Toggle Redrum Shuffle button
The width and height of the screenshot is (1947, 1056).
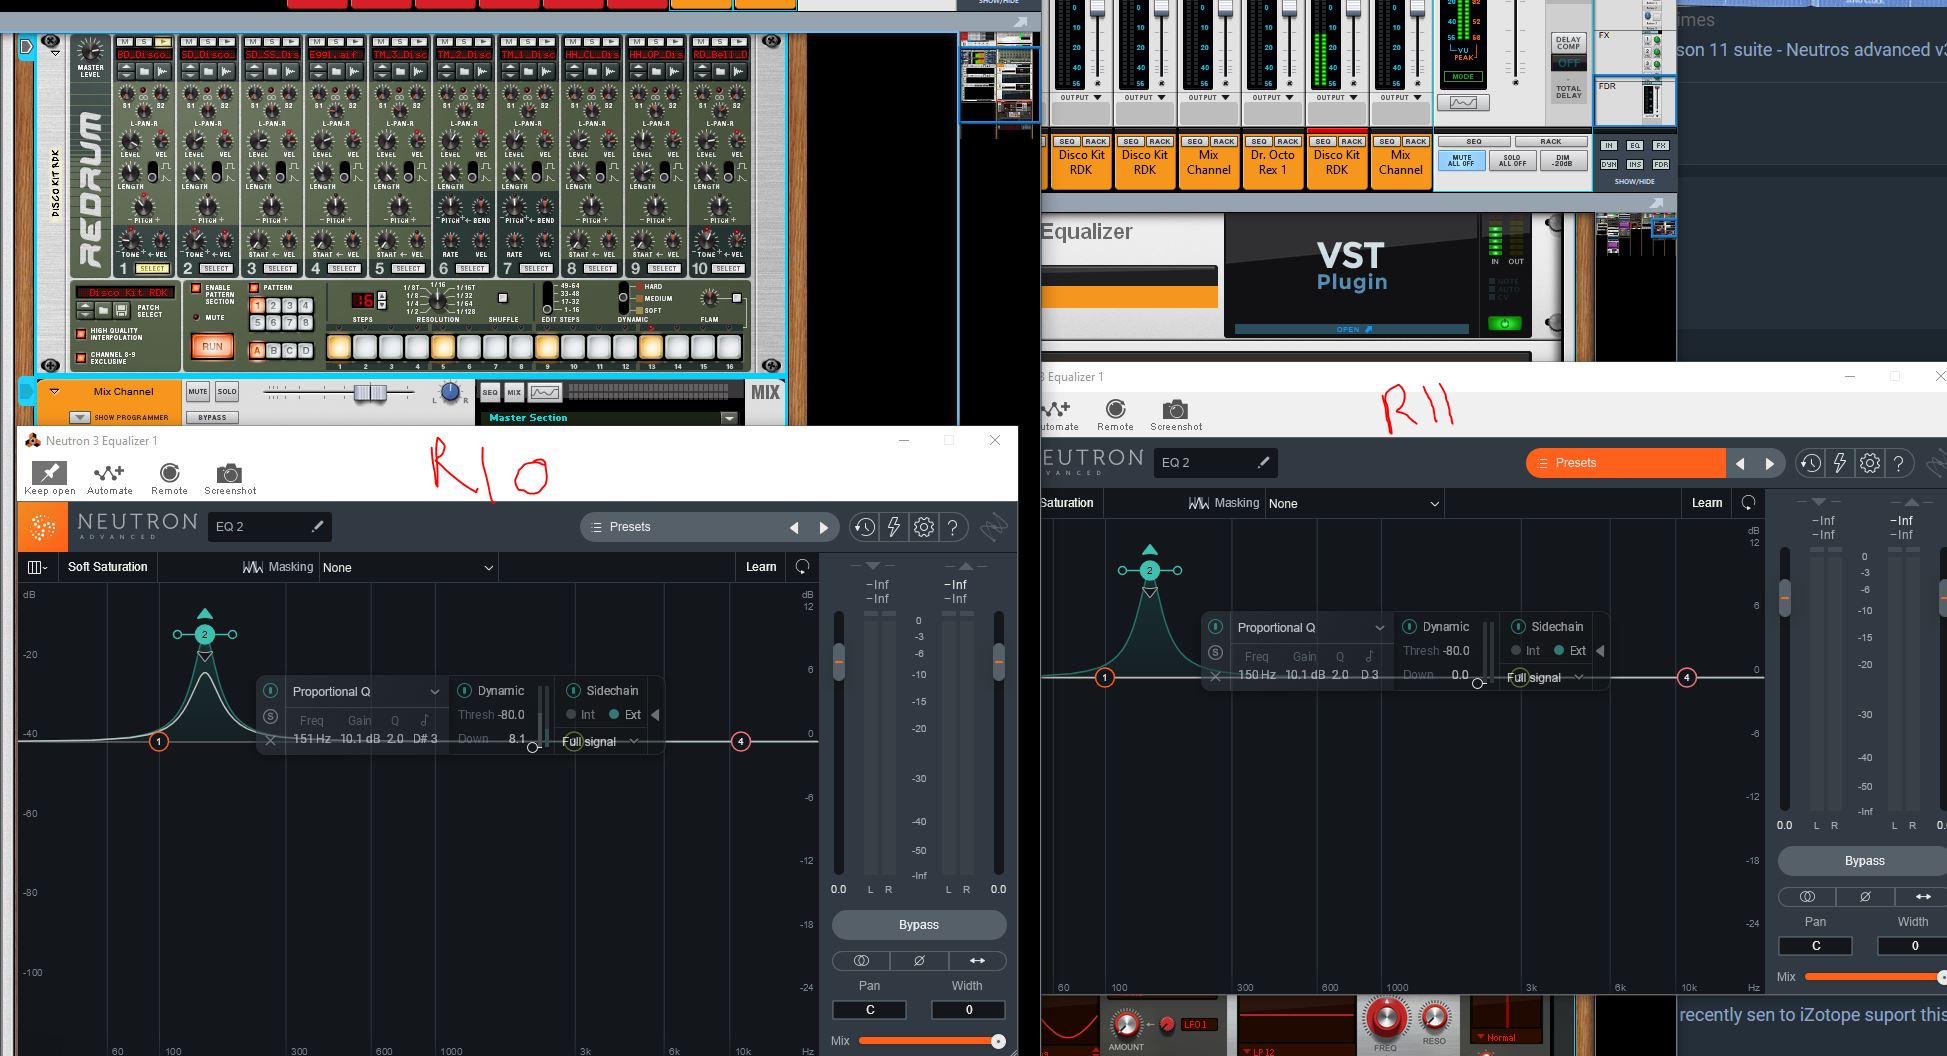point(503,298)
